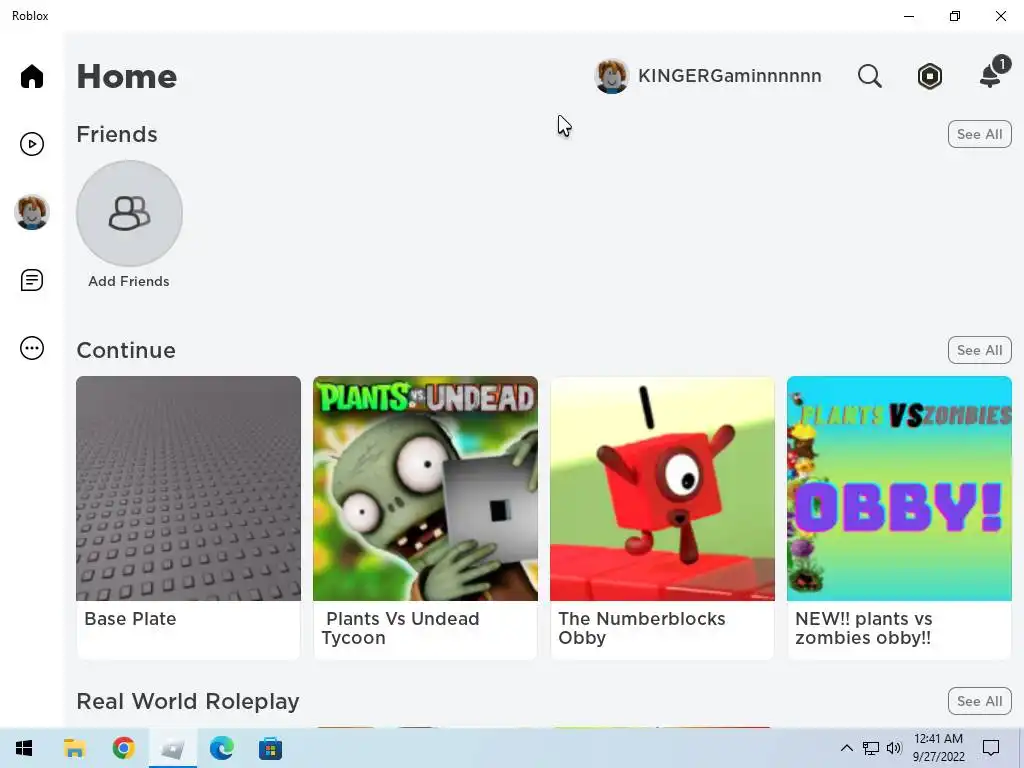Viewport: 1024px width, 768px height.
Task: Click the Plants Vs Undead Tycoon title
Action: pos(400,628)
